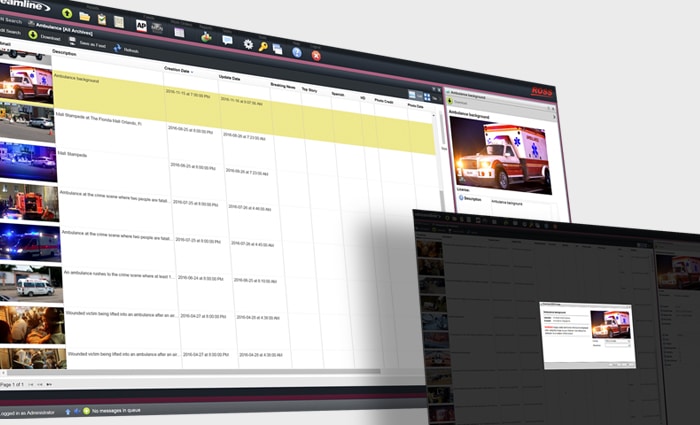Image resolution: width=700 pixels, height=425 pixels.
Task: Open the AP feed icon
Action: (x=141, y=25)
